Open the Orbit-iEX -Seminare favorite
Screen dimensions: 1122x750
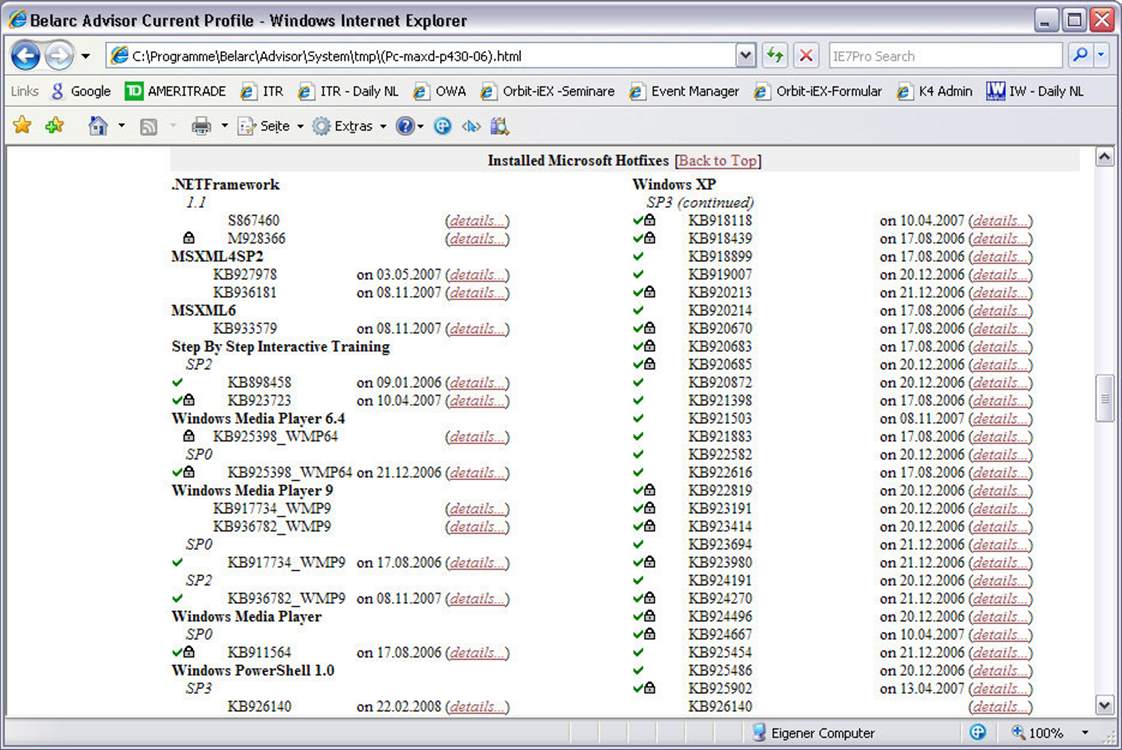pos(547,92)
